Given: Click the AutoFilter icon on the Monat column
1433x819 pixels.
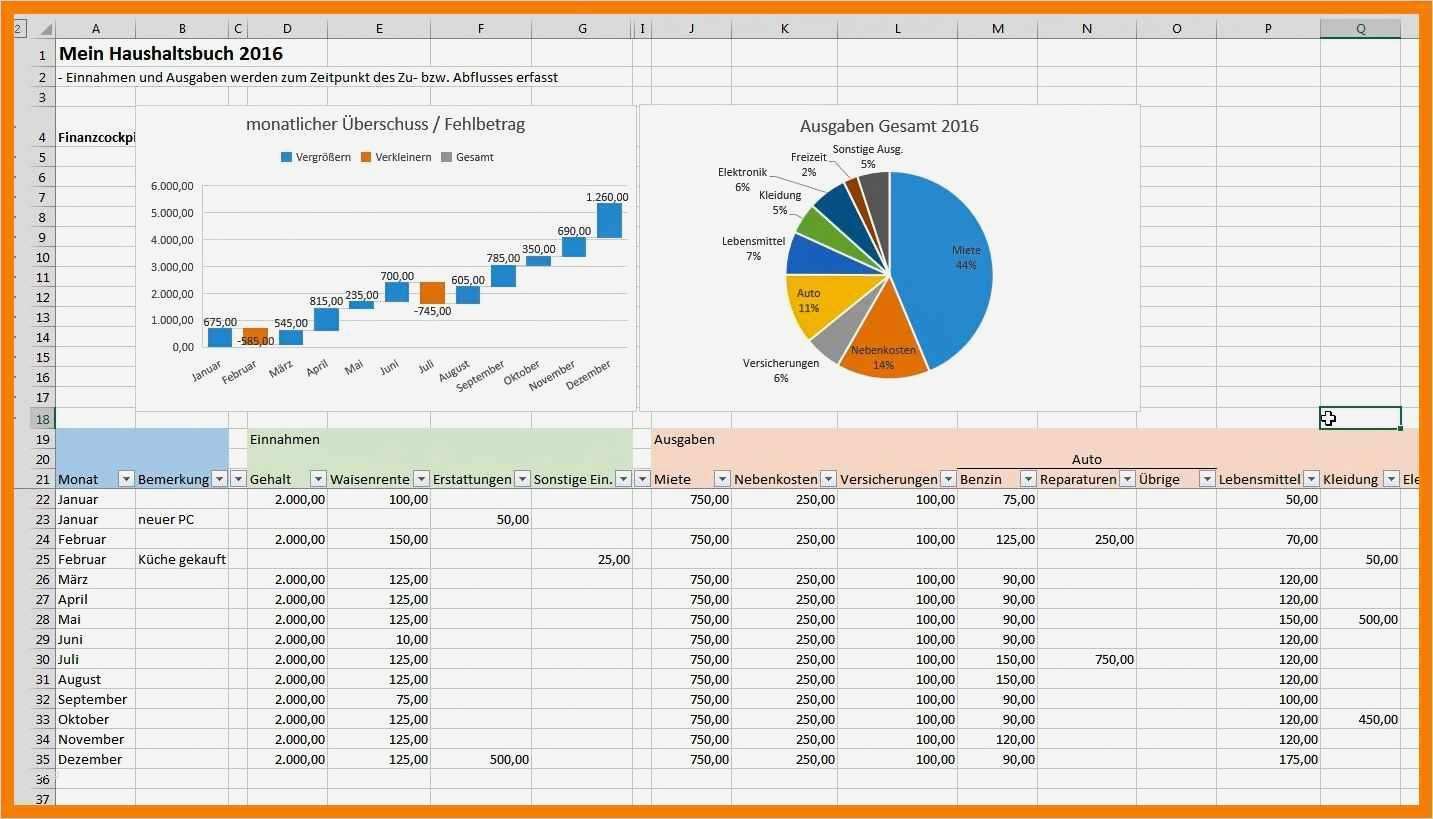Looking at the screenshot, I should tap(126, 479).
